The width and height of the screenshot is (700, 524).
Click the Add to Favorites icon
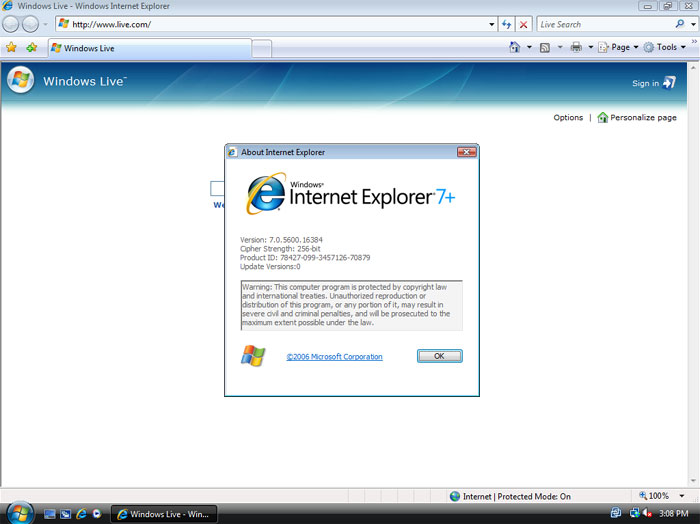(x=32, y=47)
